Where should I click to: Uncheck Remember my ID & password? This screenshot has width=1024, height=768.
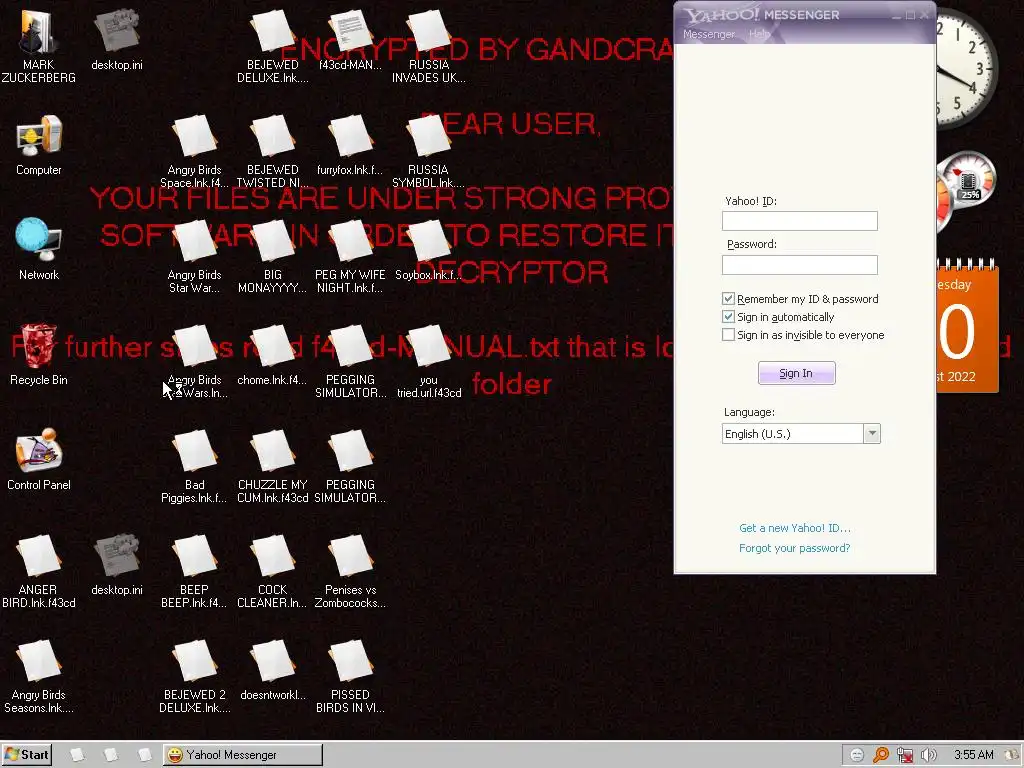(728, 298)
